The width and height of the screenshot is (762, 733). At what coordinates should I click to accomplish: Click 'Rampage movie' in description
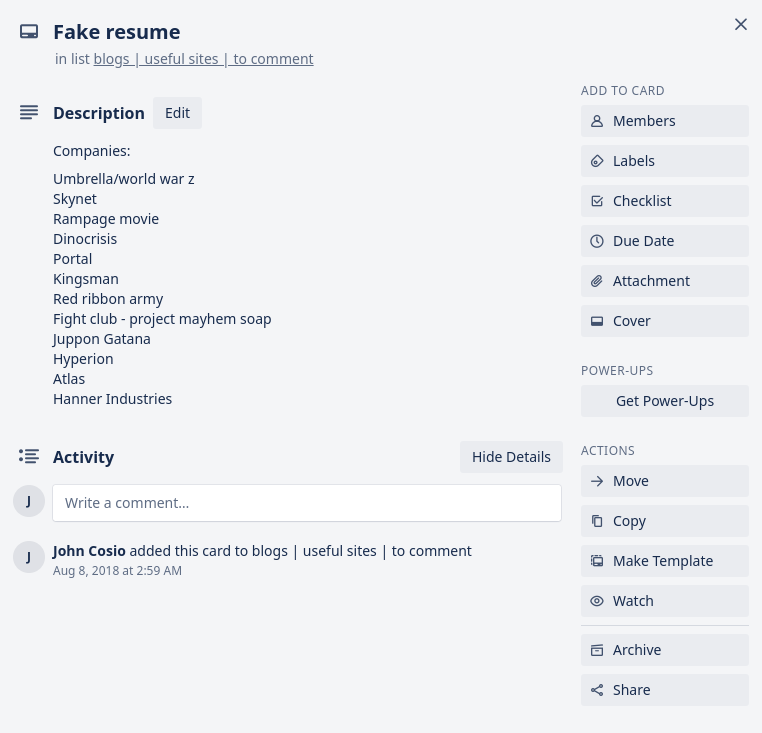tap(106, 219)
